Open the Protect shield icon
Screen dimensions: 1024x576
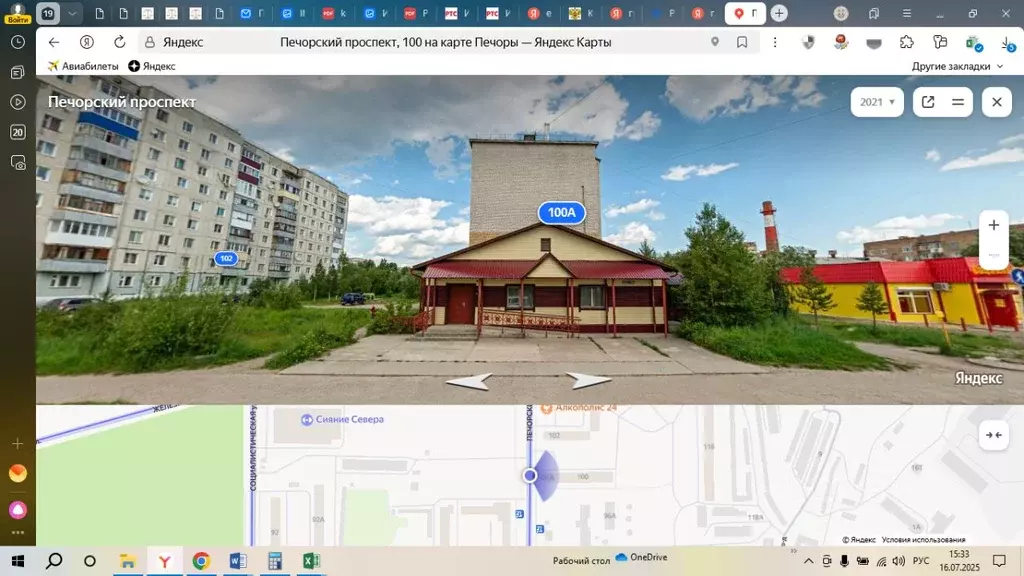pos(808,42)
